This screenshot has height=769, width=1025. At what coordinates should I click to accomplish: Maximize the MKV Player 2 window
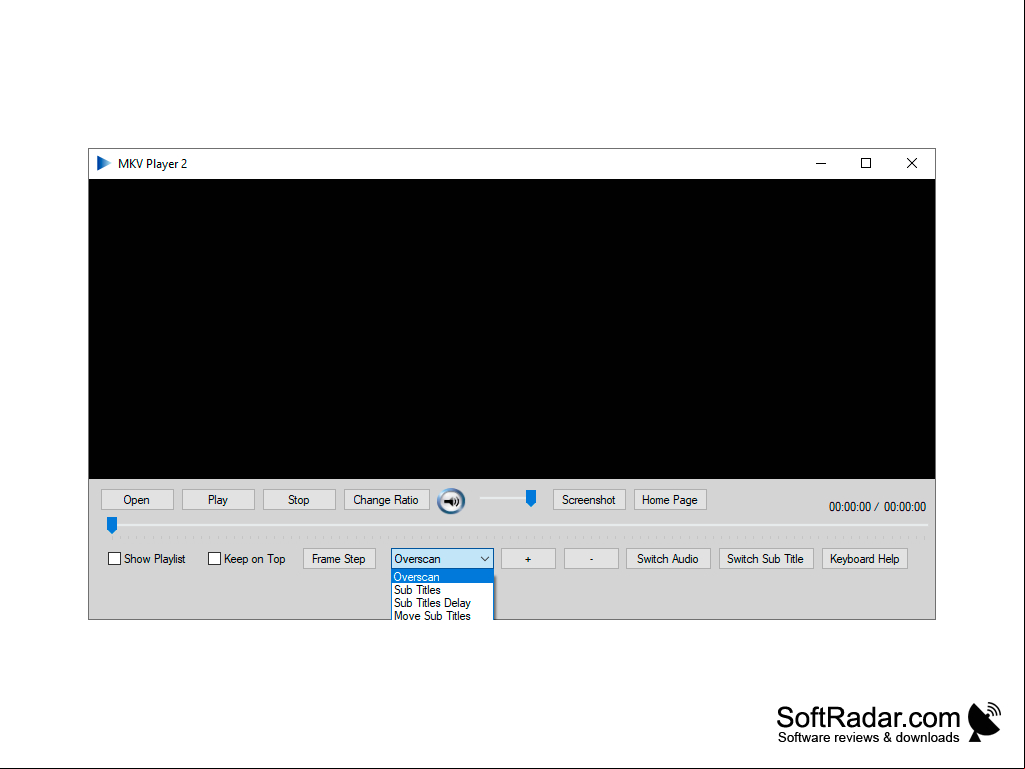pyautogui.click(x=866, y=163)
